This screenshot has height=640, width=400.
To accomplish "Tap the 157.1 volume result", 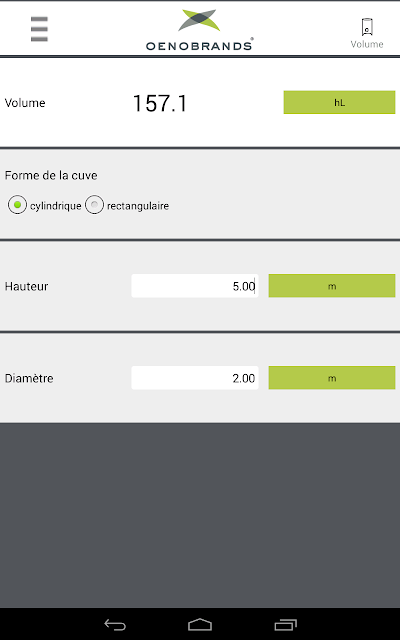I will point(160,103).
